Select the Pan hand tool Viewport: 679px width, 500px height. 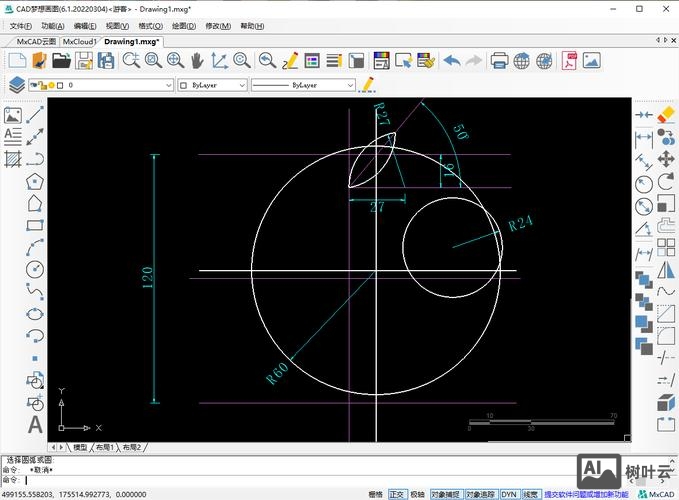pyautogui.click(x=196, y=61)
